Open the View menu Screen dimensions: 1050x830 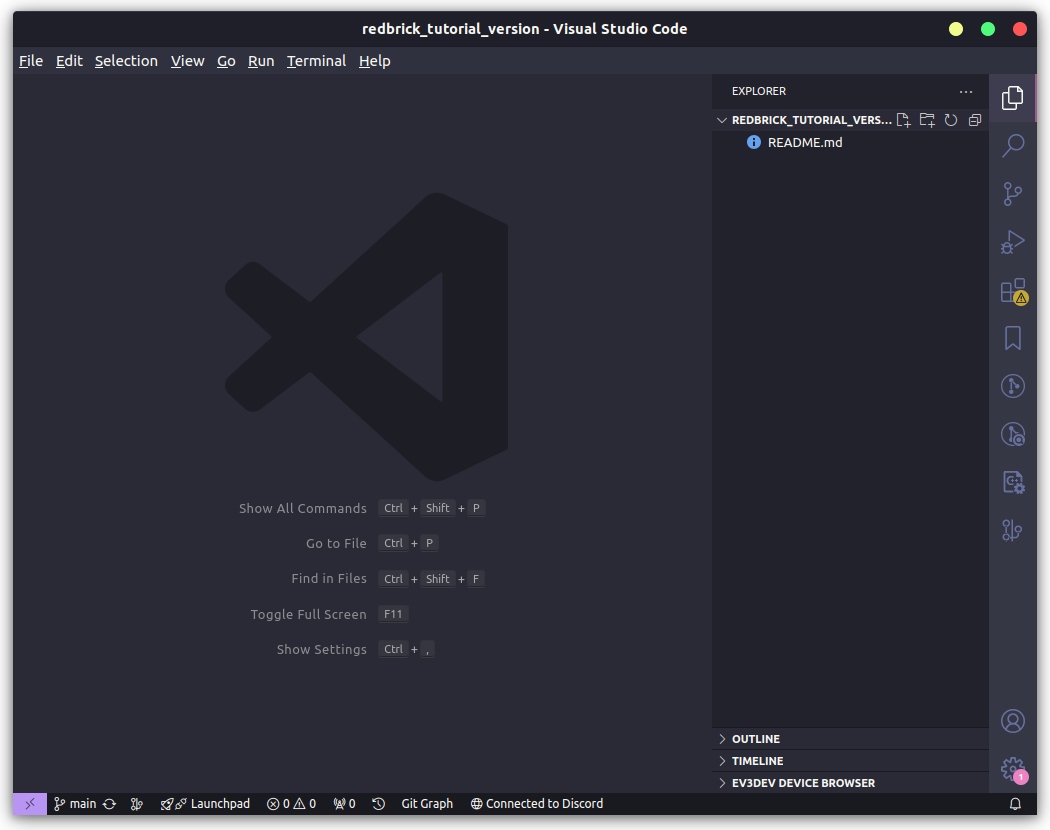(x=188, y=61)
